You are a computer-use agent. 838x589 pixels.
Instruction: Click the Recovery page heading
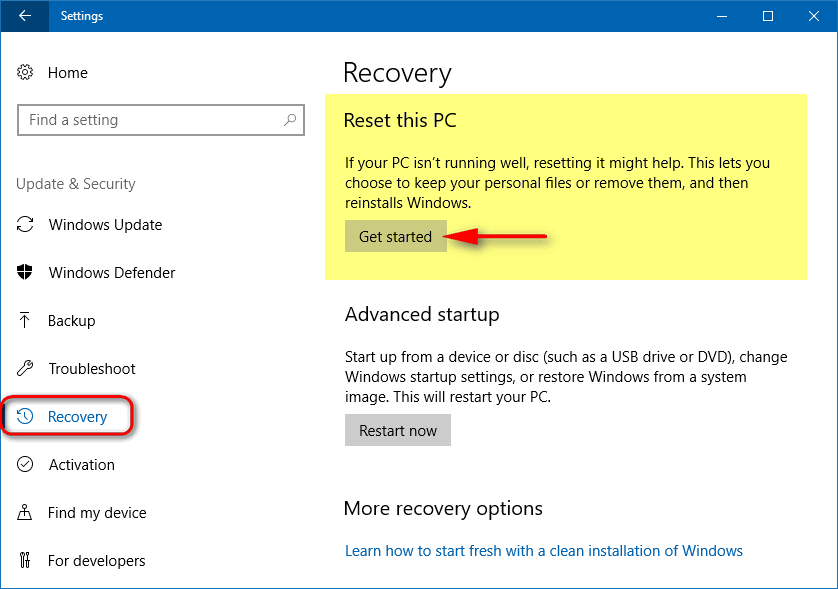pos(398,73)
